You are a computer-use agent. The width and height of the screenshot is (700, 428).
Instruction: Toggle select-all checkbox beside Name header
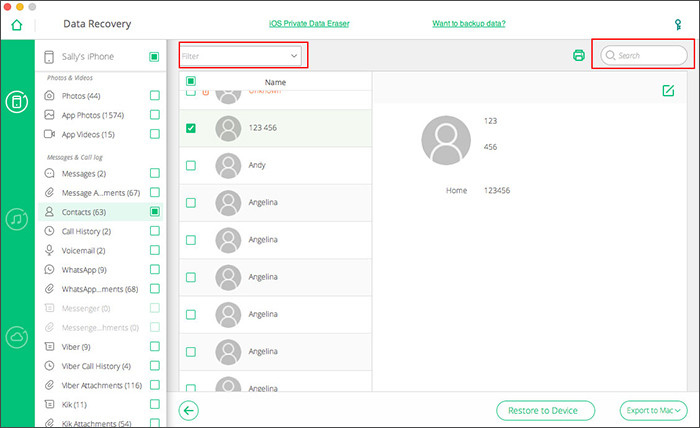click(191, 82)
